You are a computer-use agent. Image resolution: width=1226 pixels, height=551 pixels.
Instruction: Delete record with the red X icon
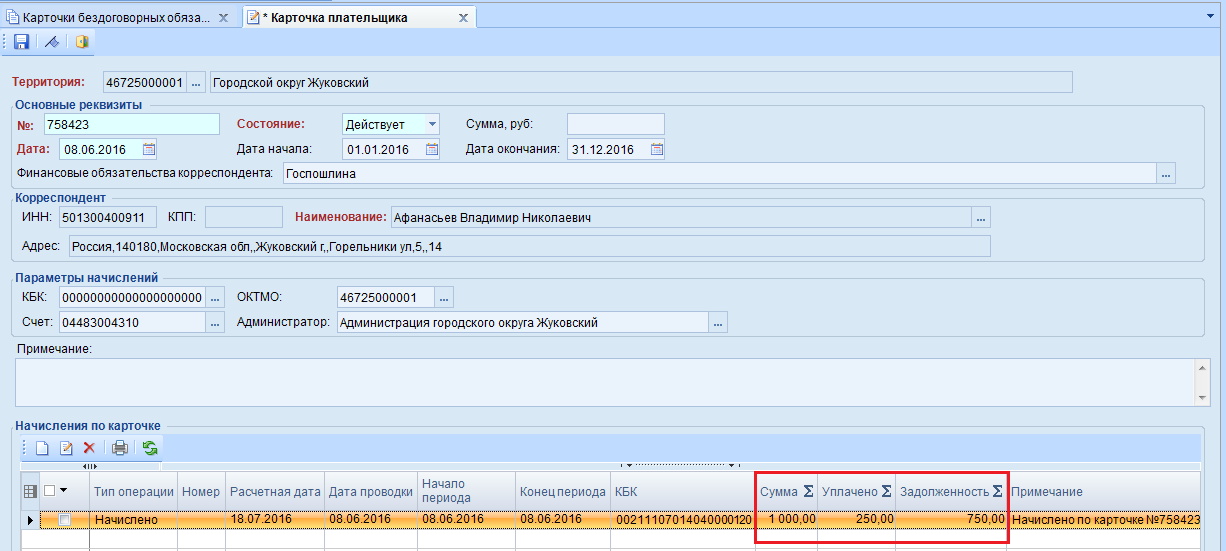click(89, 448)
